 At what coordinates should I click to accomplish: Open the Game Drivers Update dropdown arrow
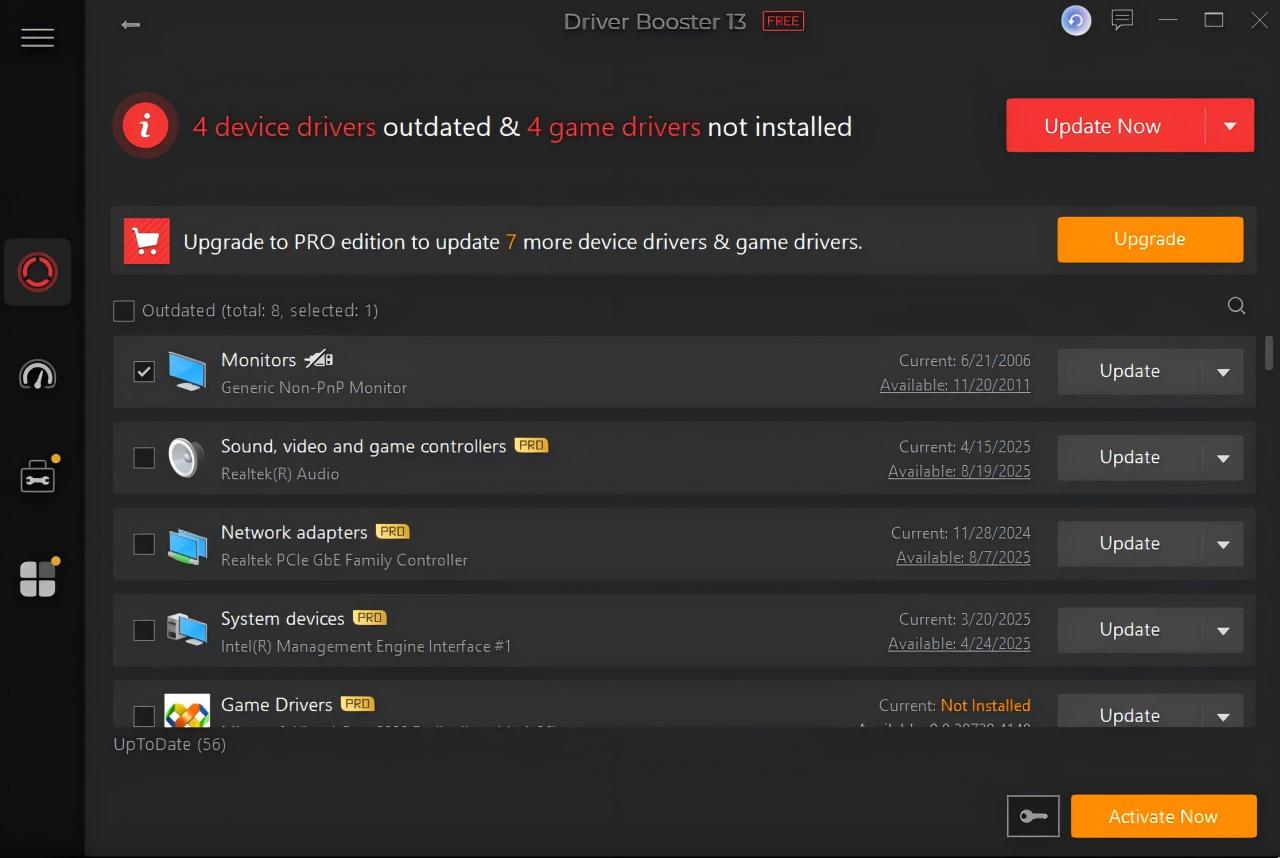tap(1223, 714)
